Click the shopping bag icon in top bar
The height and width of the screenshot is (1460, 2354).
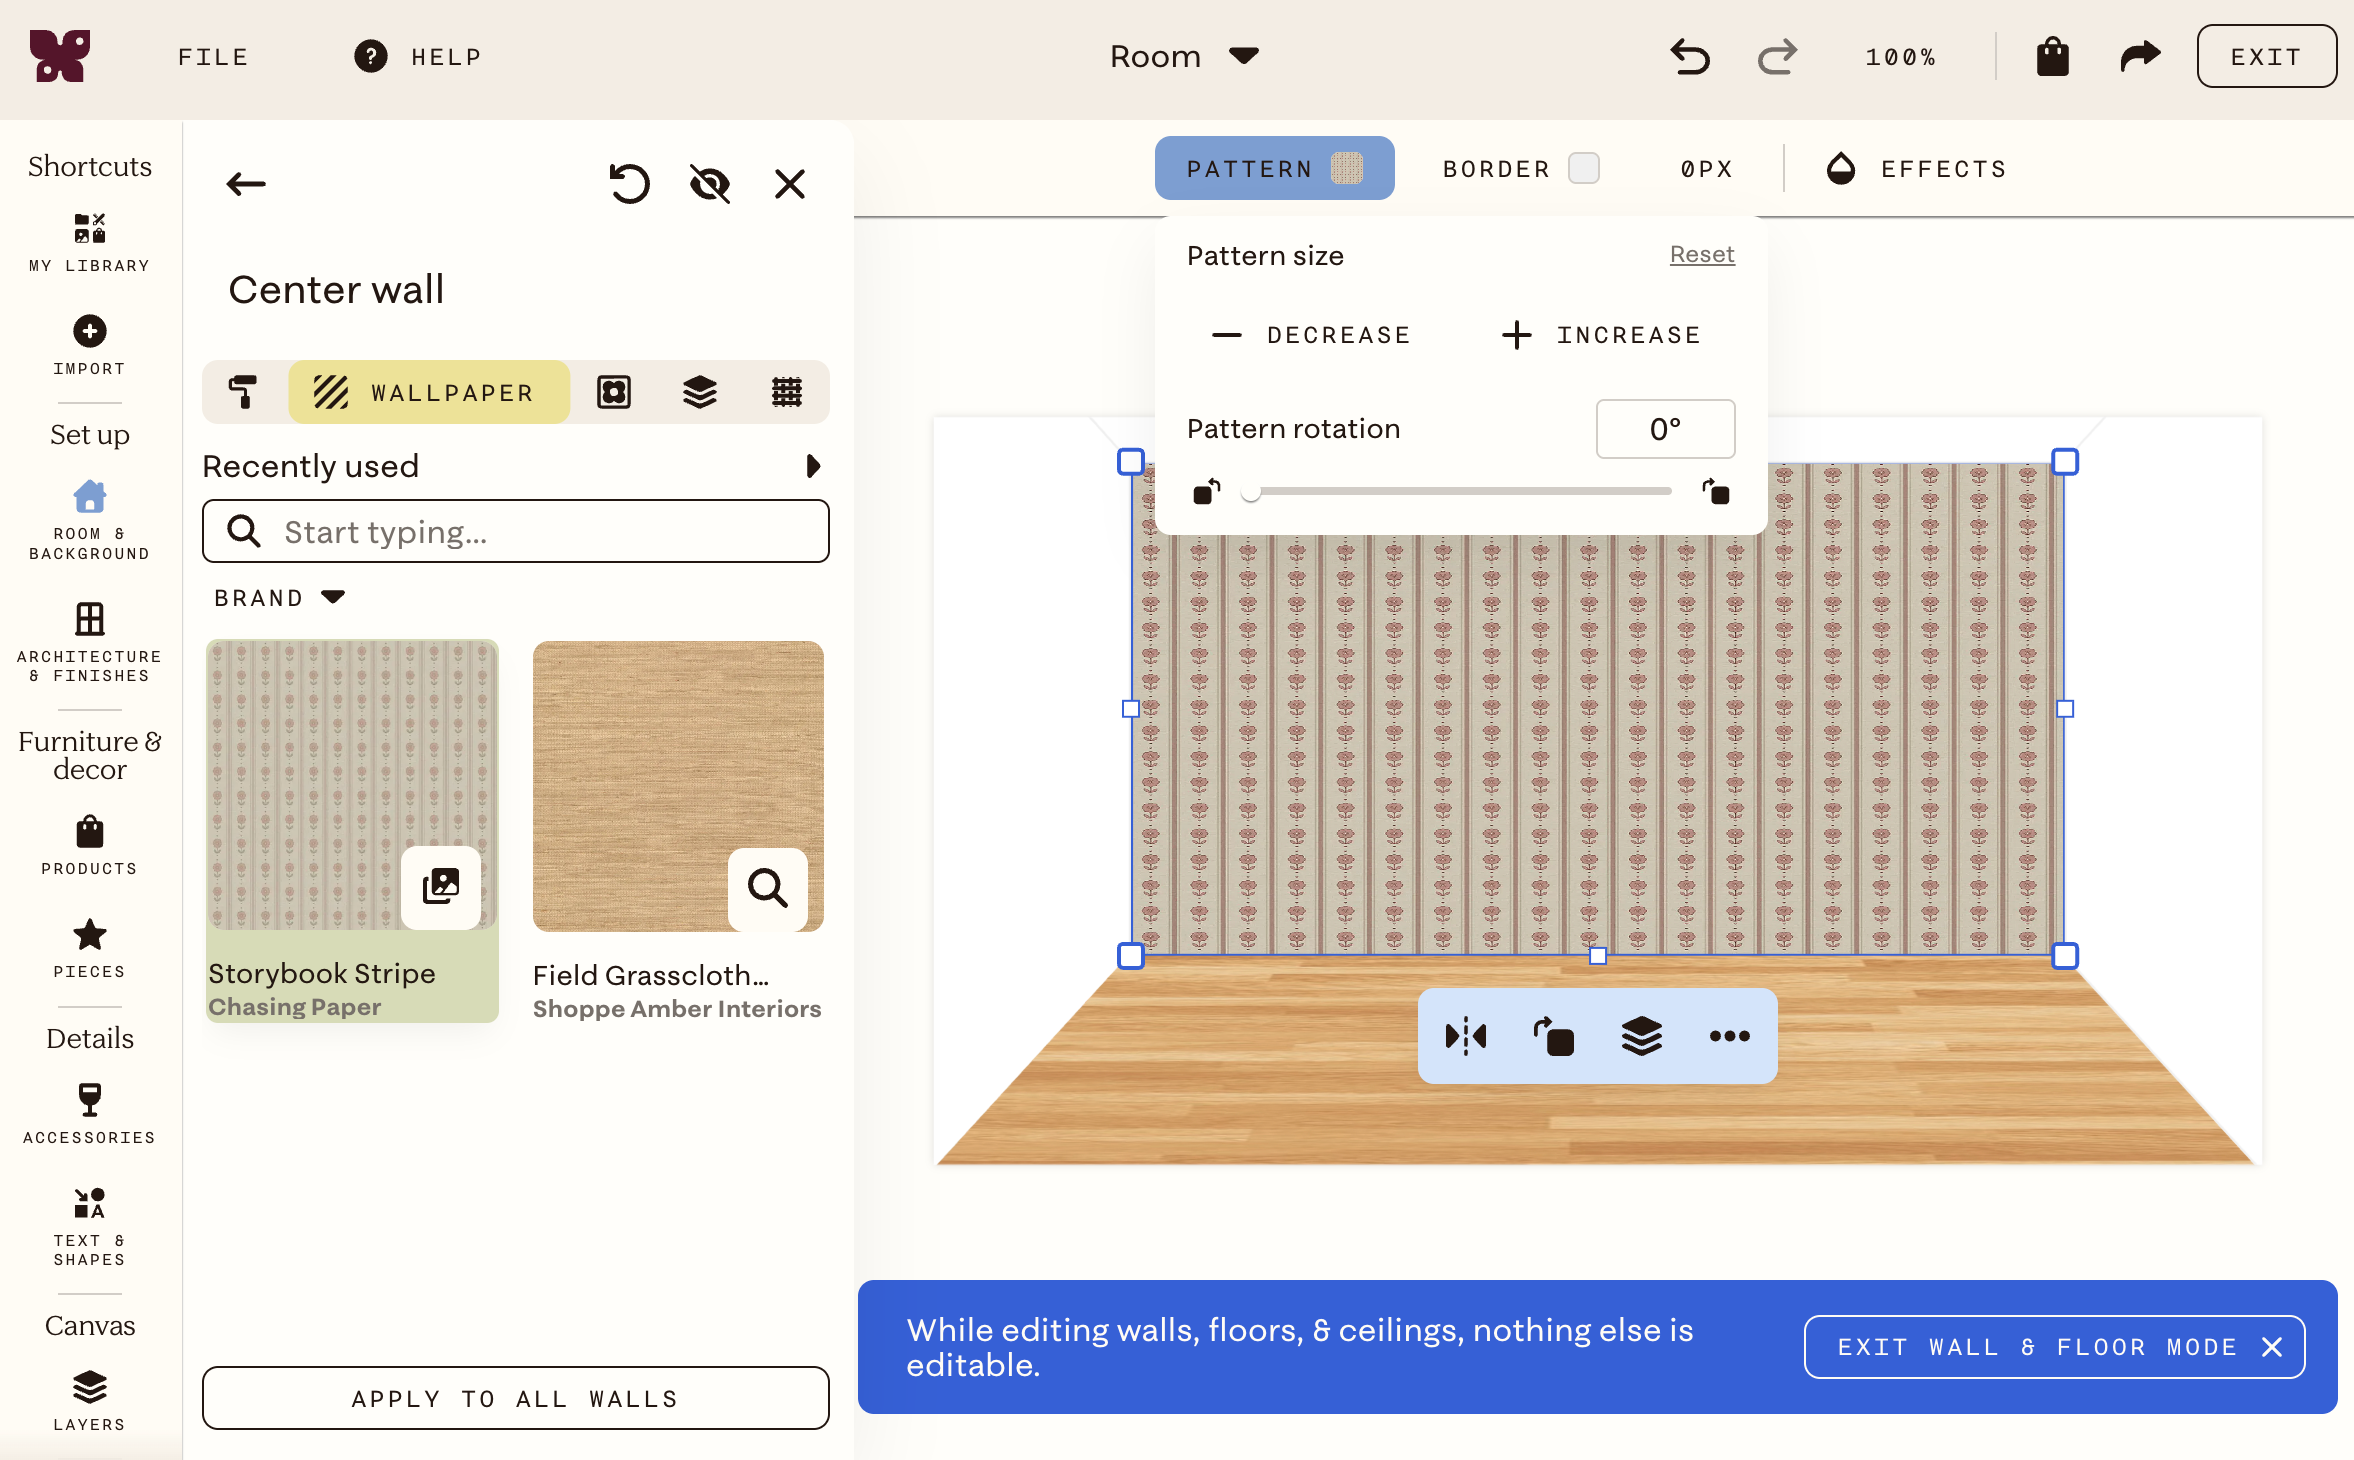tap(2052, 56)
